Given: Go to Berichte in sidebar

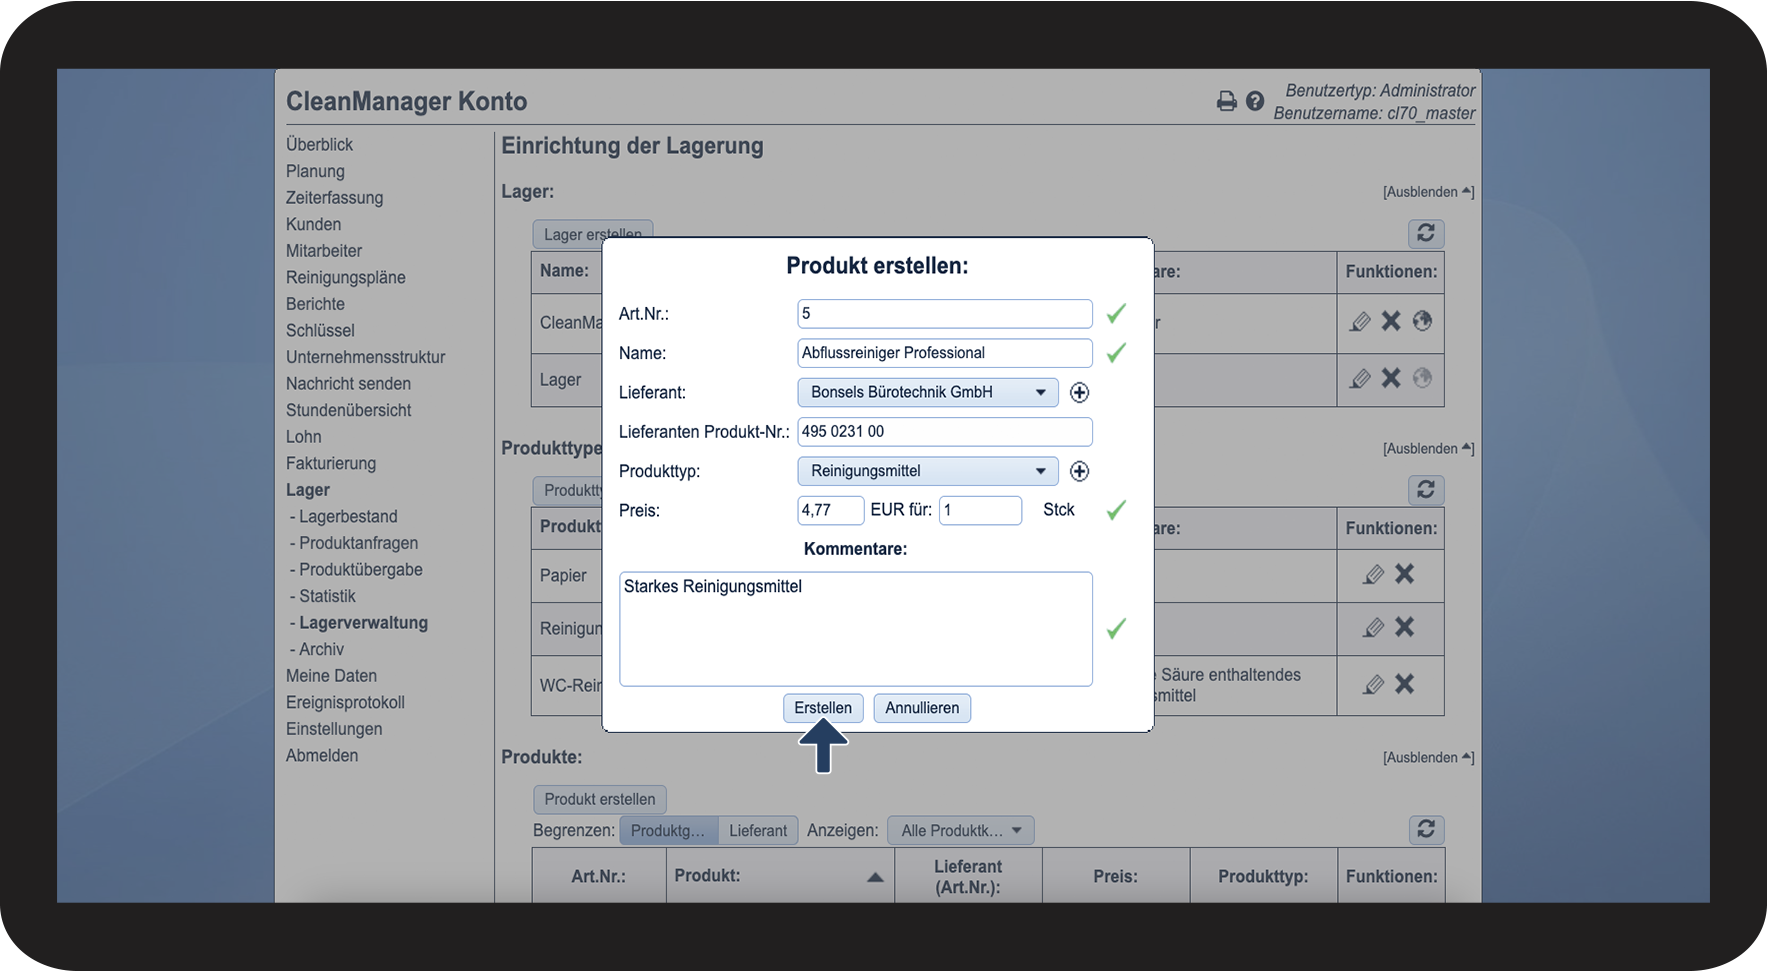Looking at the screenshot, I should point(315,304).
